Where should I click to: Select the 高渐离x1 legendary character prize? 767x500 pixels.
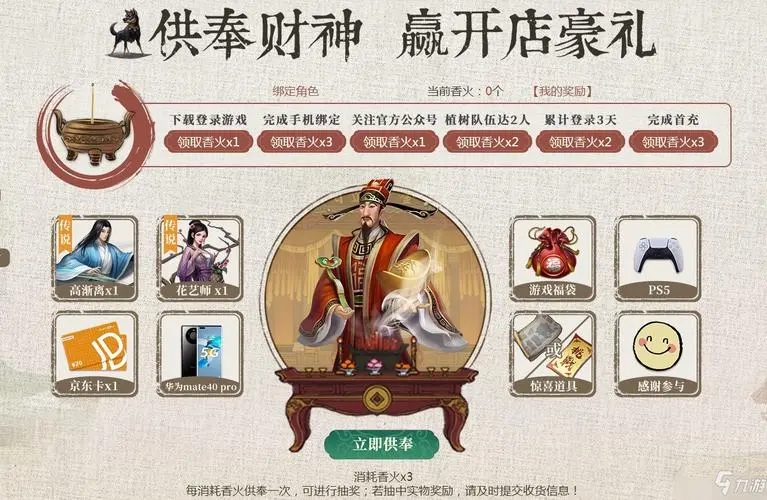click(95, 258)
